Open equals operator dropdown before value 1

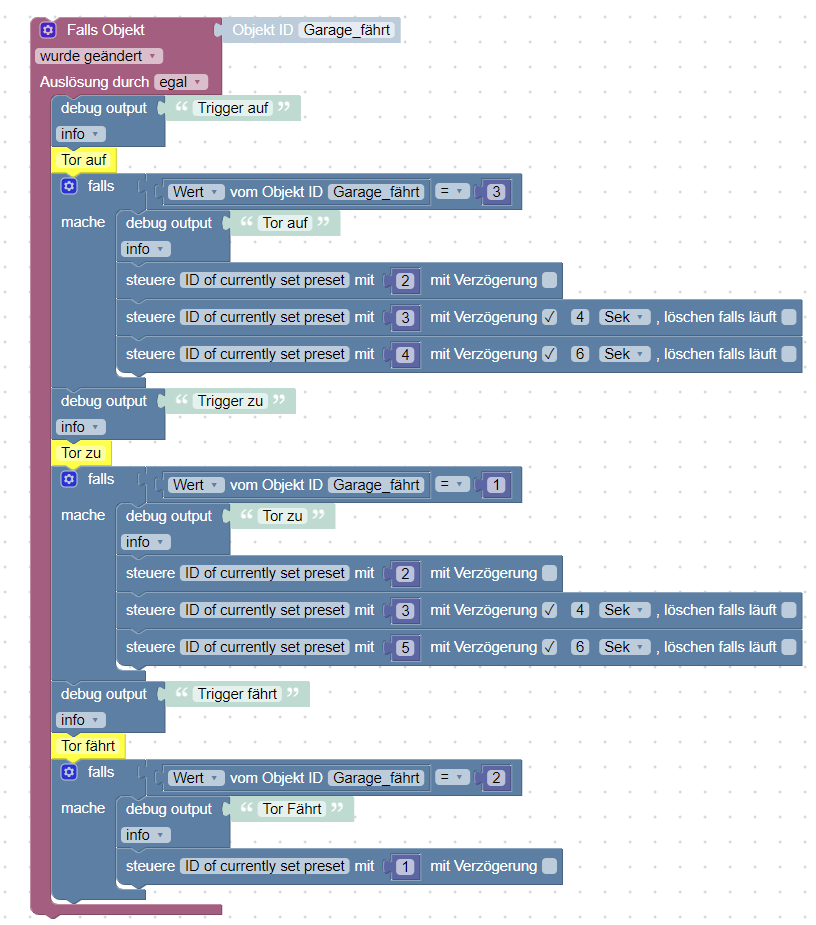pyautogui.click(x=453, y=484)
